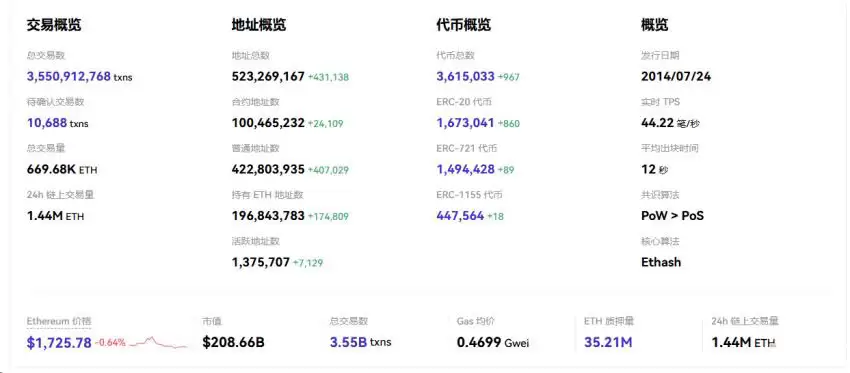
Task: Click normal address count 422,803,935
Action: click(268, 170)
